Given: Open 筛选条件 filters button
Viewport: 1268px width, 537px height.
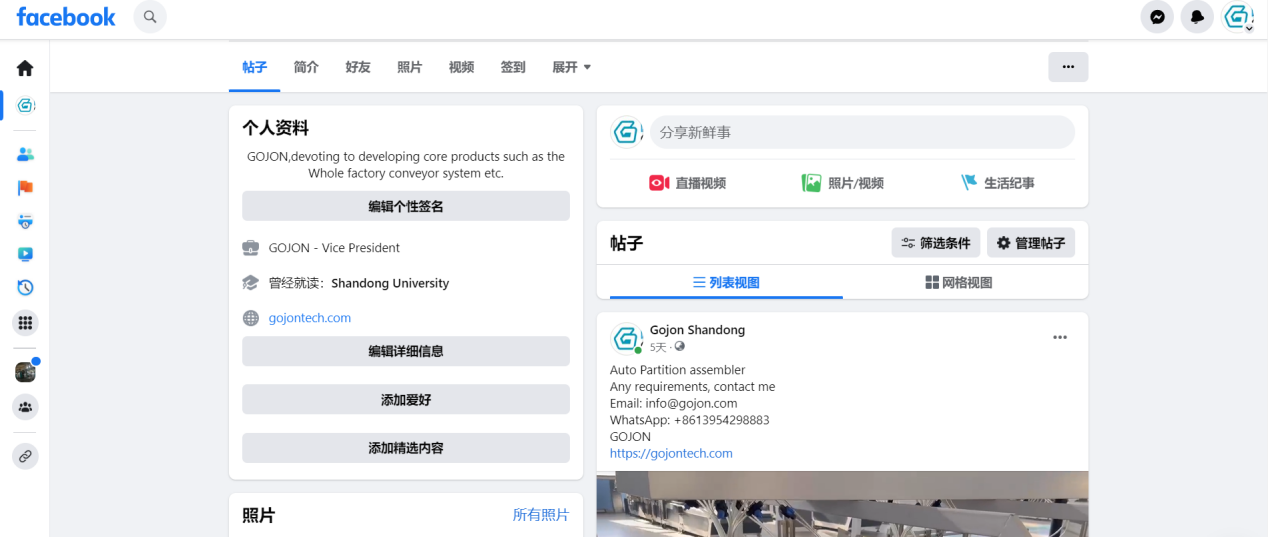Looking at the screenshot, I should (936, 243).
